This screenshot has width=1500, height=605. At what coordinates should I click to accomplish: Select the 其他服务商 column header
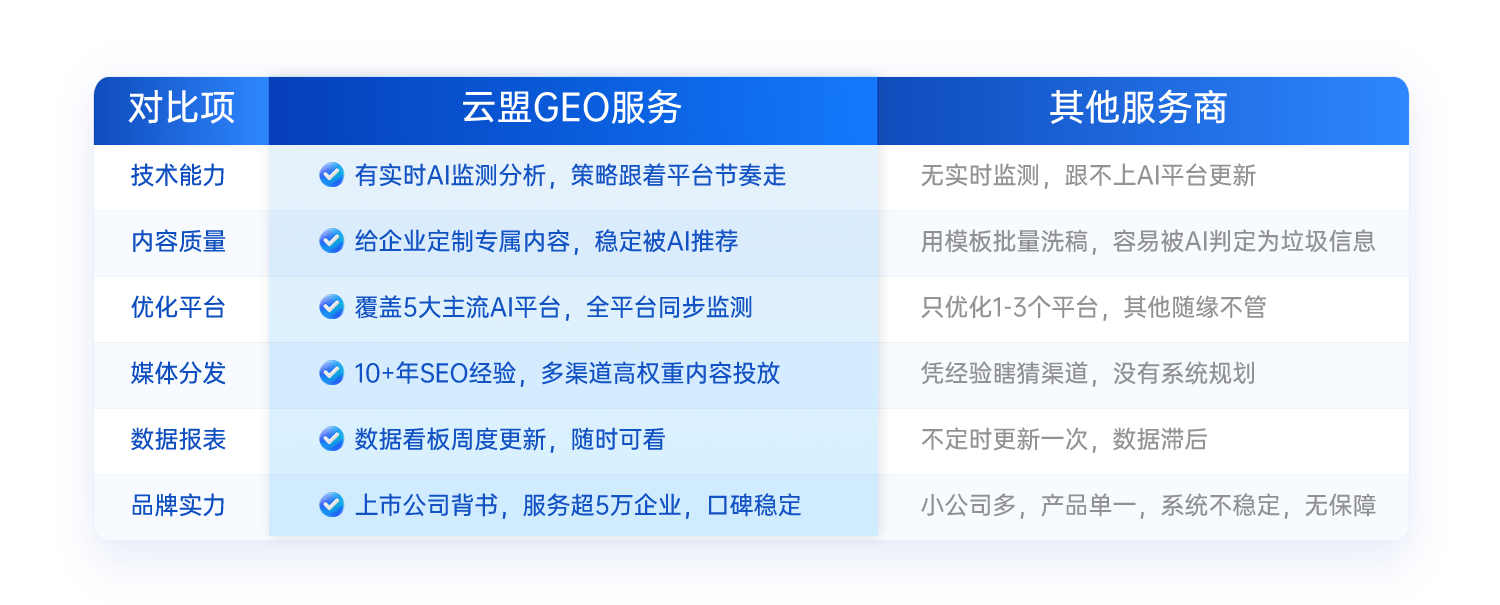(1143, 109)
